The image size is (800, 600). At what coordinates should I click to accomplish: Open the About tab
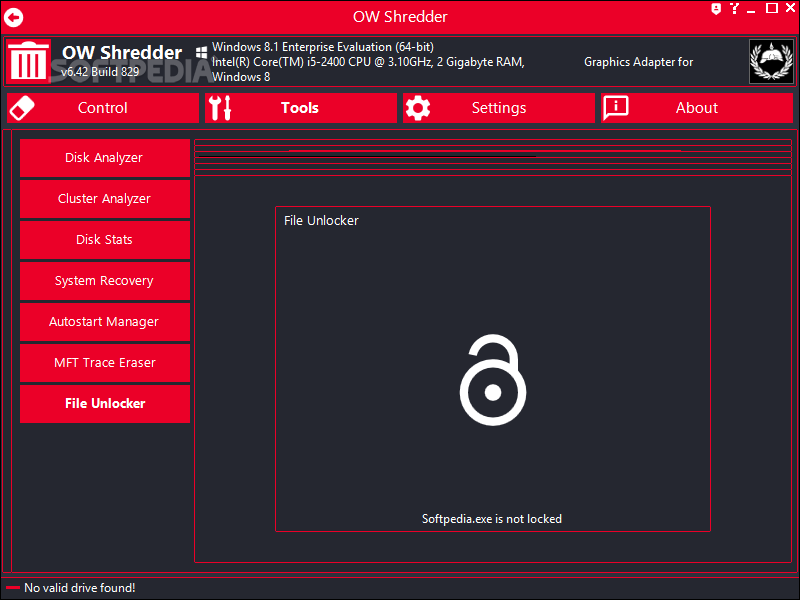tap(697, 108)
